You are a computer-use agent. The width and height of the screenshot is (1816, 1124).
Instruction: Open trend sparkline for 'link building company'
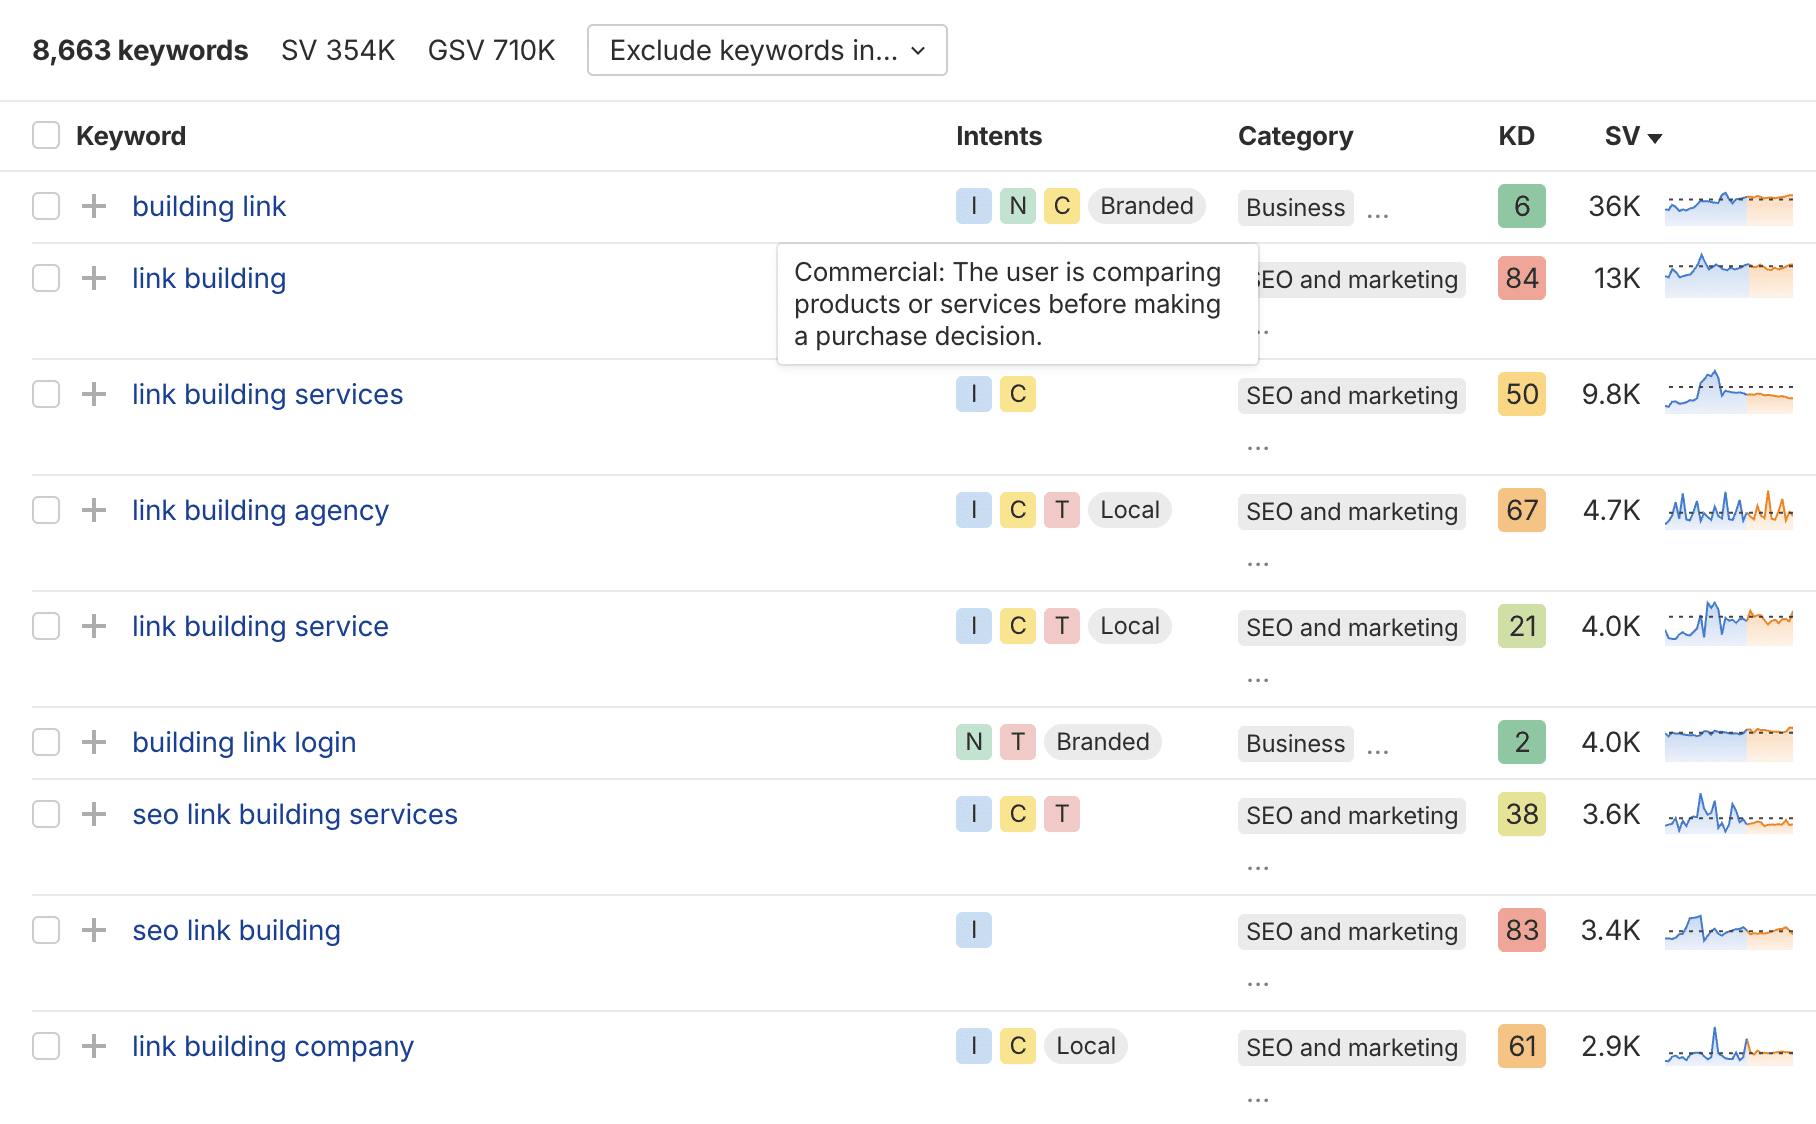1729,1046
